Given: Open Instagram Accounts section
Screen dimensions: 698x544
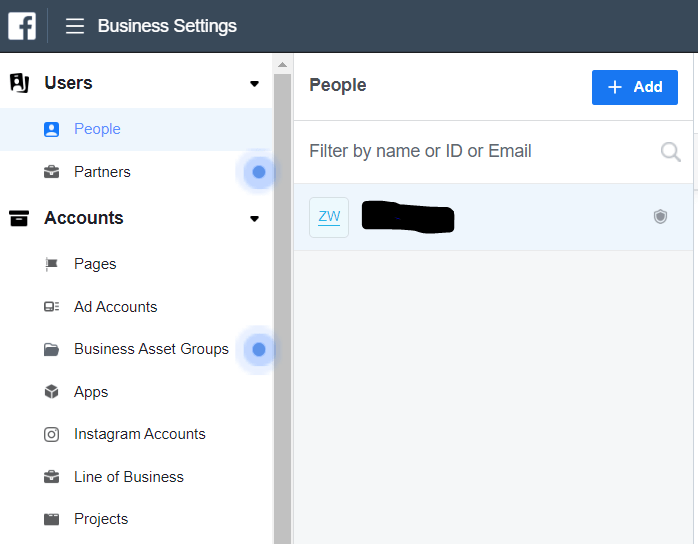Looking at the screenshot, I should coord(136,434).
